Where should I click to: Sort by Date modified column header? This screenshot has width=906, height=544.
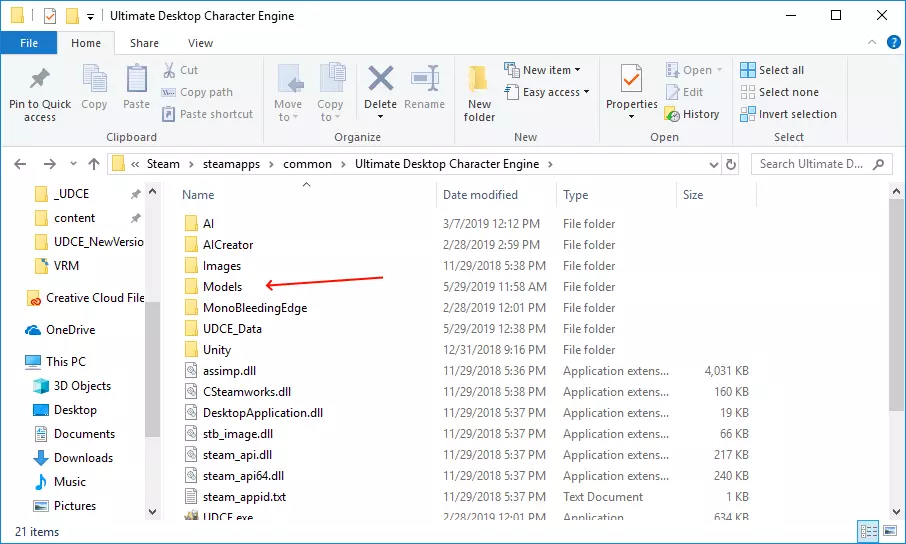coord(480,195)
